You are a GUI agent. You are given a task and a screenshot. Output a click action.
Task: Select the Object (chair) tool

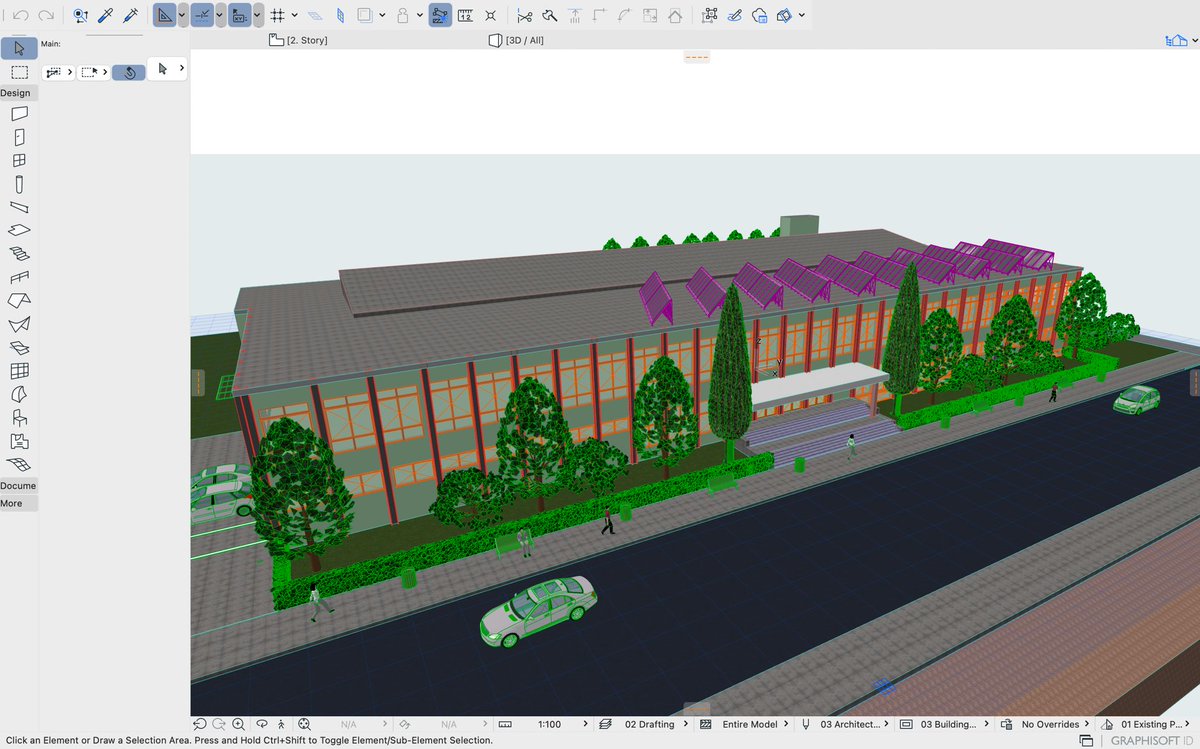[19, 417]
